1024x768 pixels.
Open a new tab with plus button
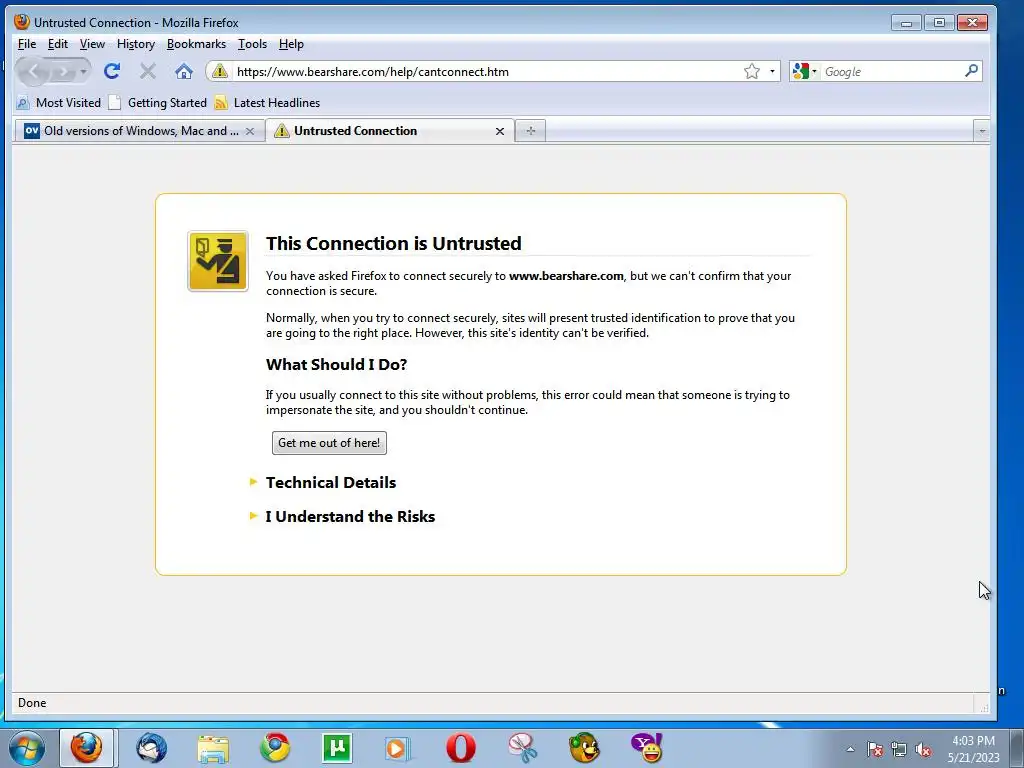tap(530, 131)
